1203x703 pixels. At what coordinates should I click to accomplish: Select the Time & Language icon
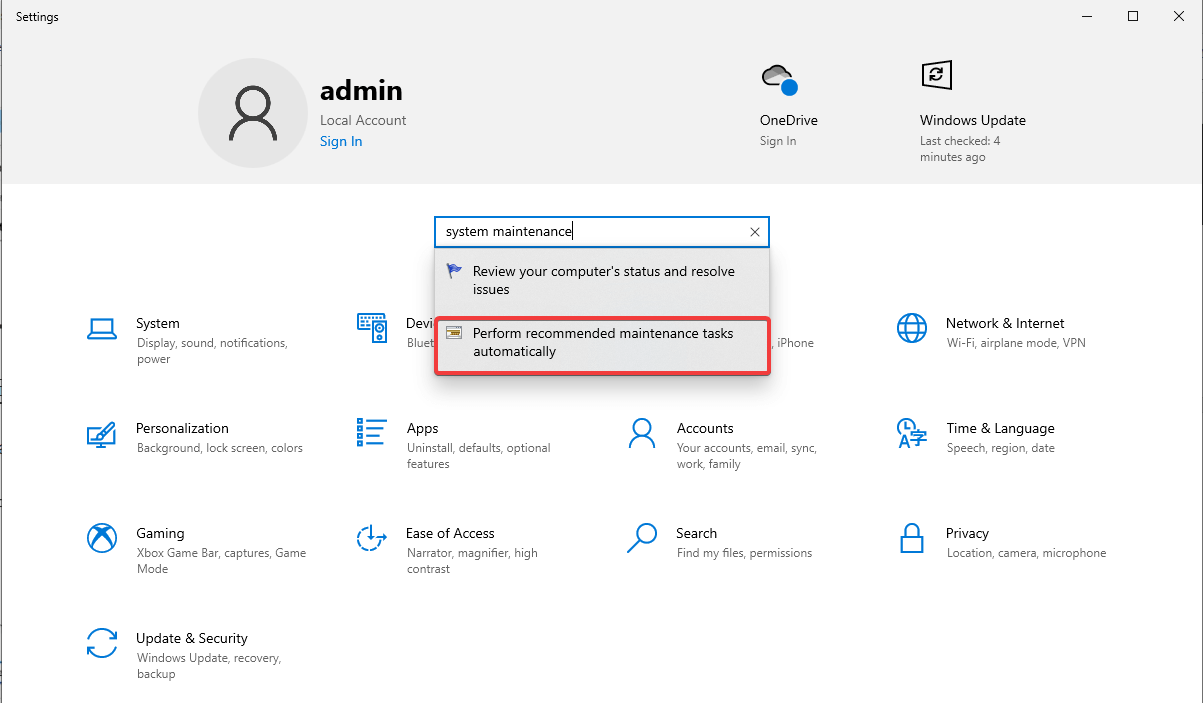tap(911, 432)
